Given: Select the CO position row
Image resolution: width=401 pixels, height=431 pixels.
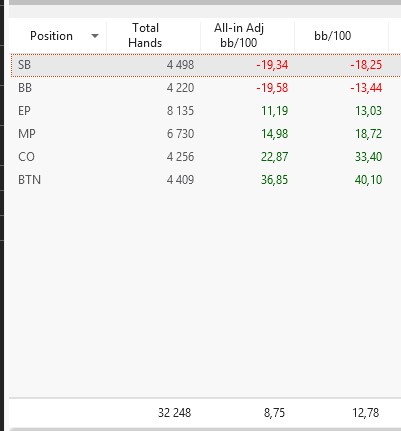Looking at the screenshot, I should (x=206, y=157).
